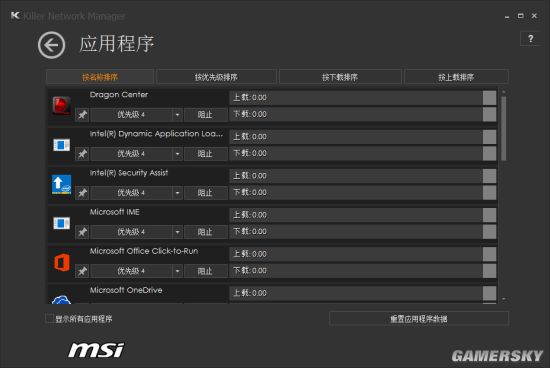Screen dimensions: 550x368
Task: Toggle the 显示所有应用程序 checkbox
Action: tap(49, 319)
